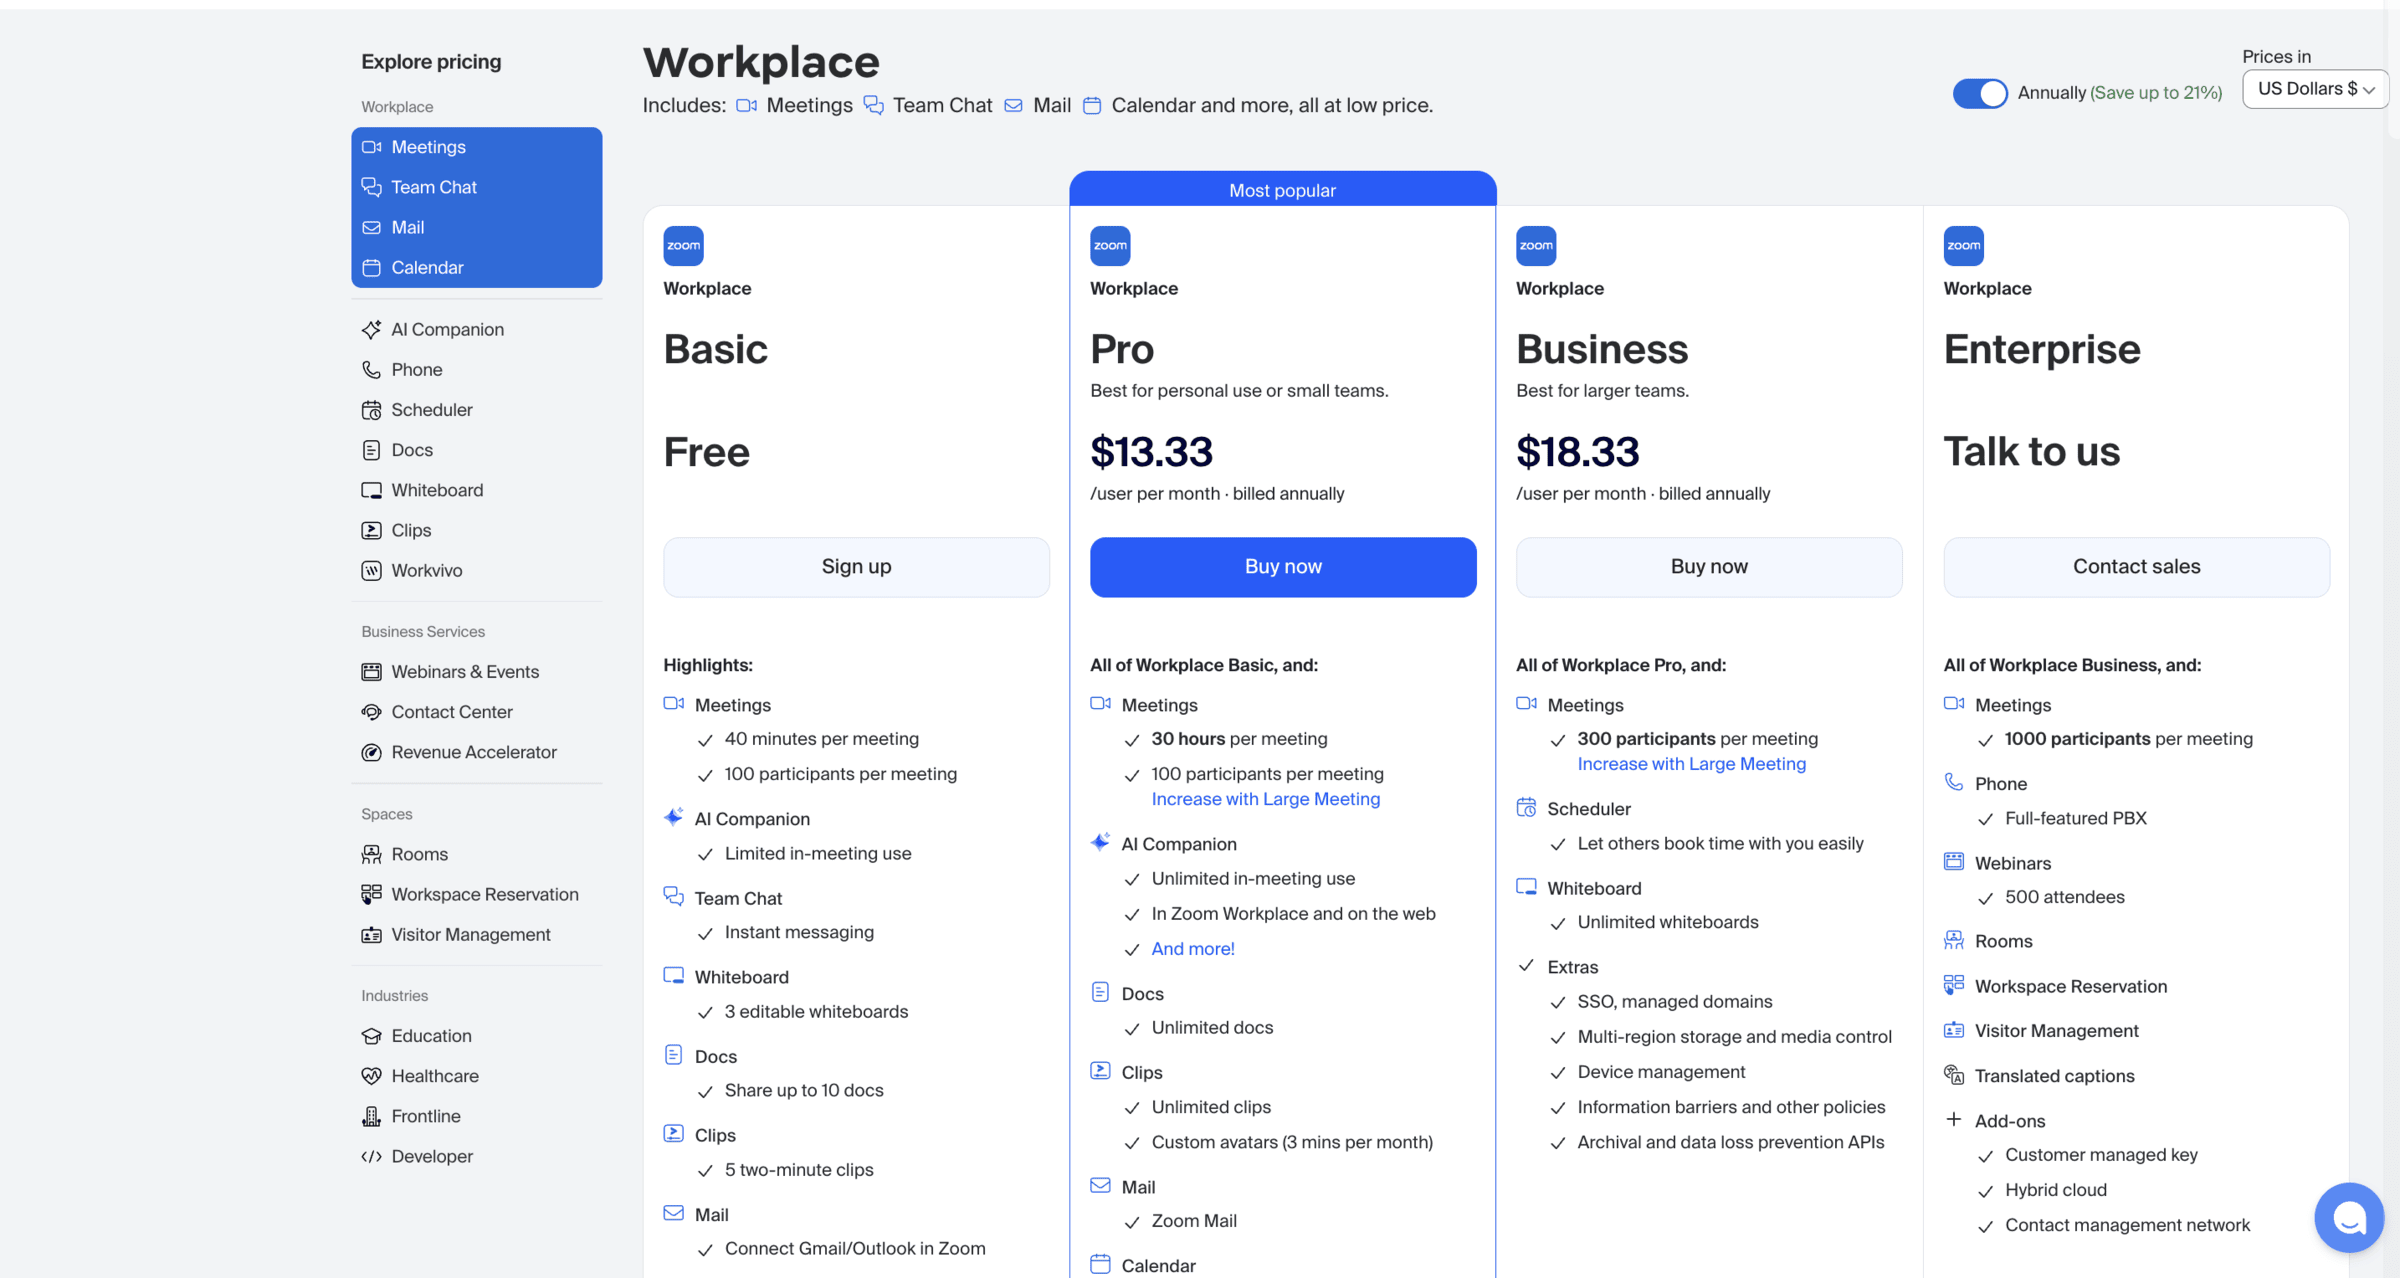The image size is (2400, 1278).
Task: Select Education under Industries
Action: click(431, 1035)
